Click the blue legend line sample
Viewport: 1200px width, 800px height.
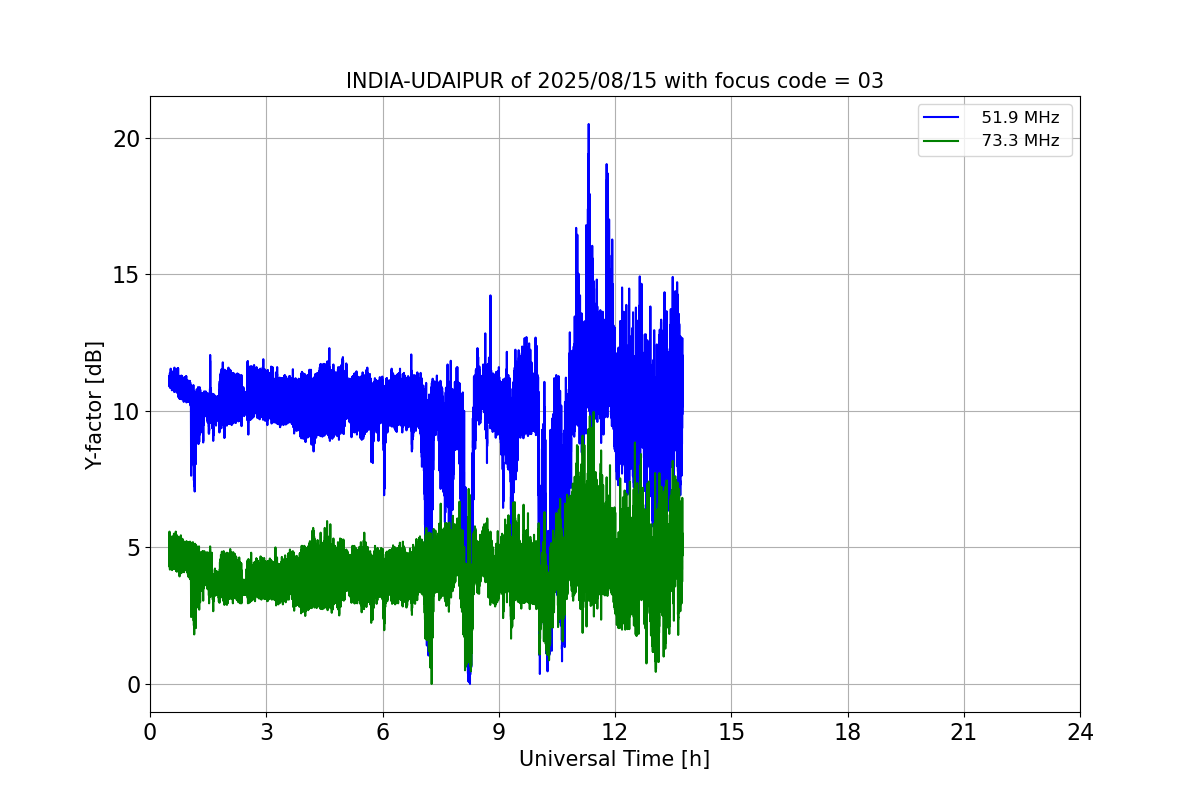pos(943,118)
